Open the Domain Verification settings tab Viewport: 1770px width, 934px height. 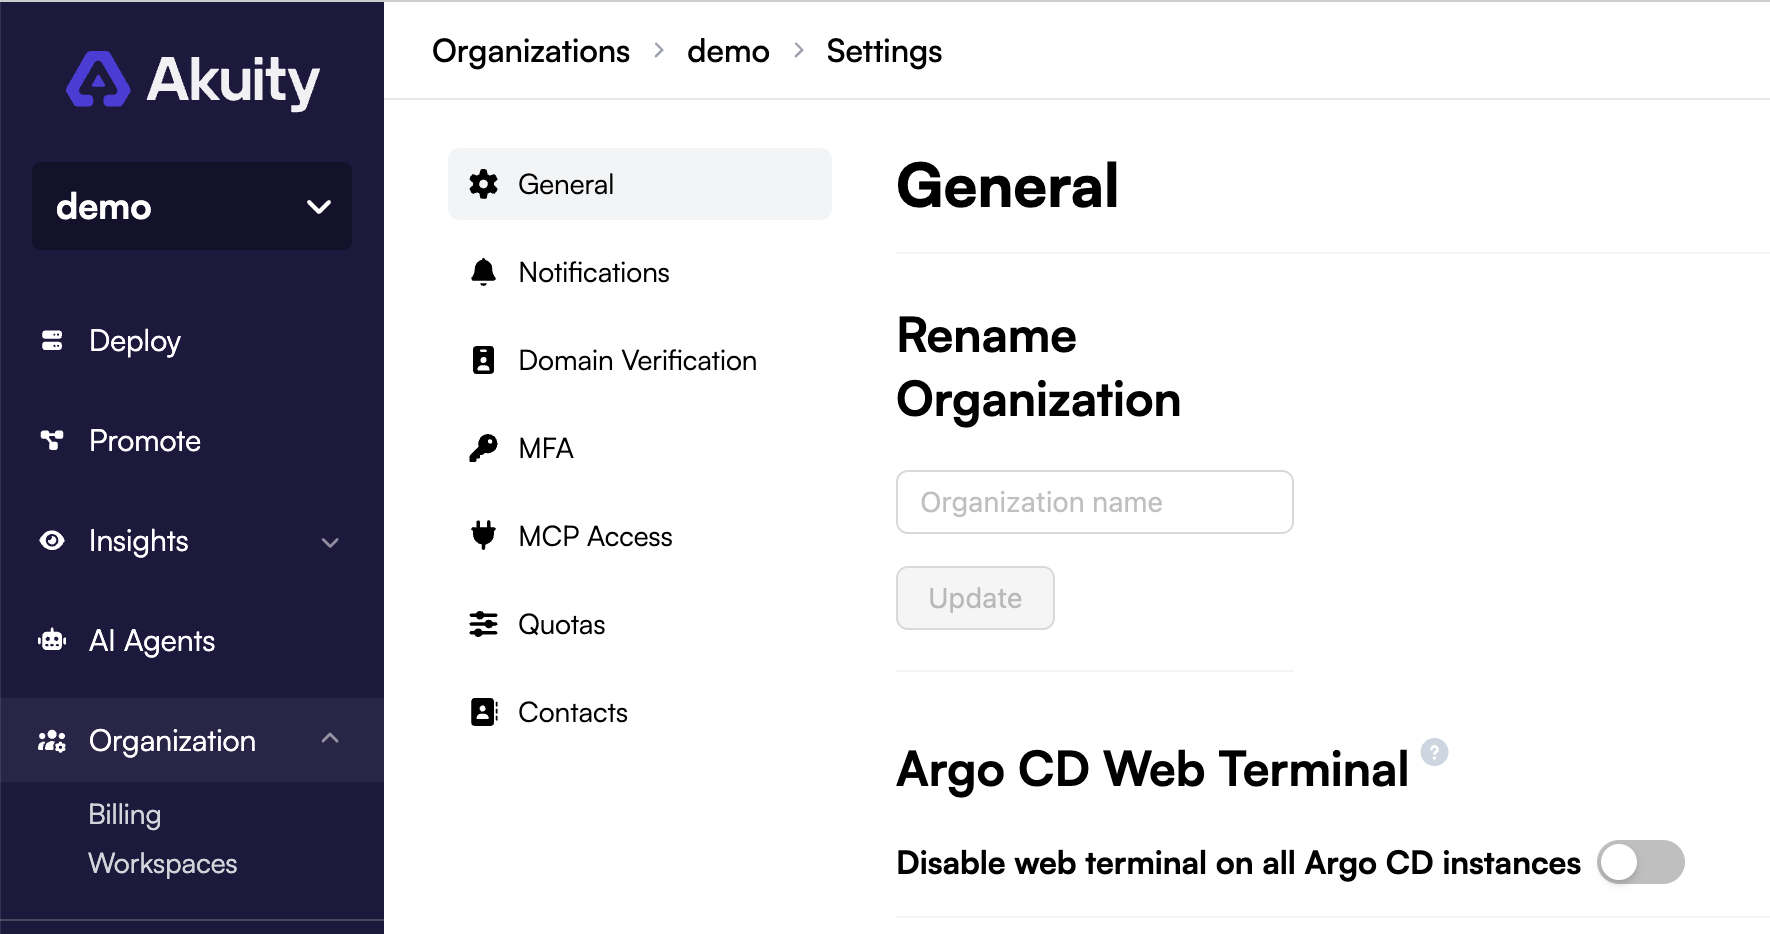coord(640,360)
